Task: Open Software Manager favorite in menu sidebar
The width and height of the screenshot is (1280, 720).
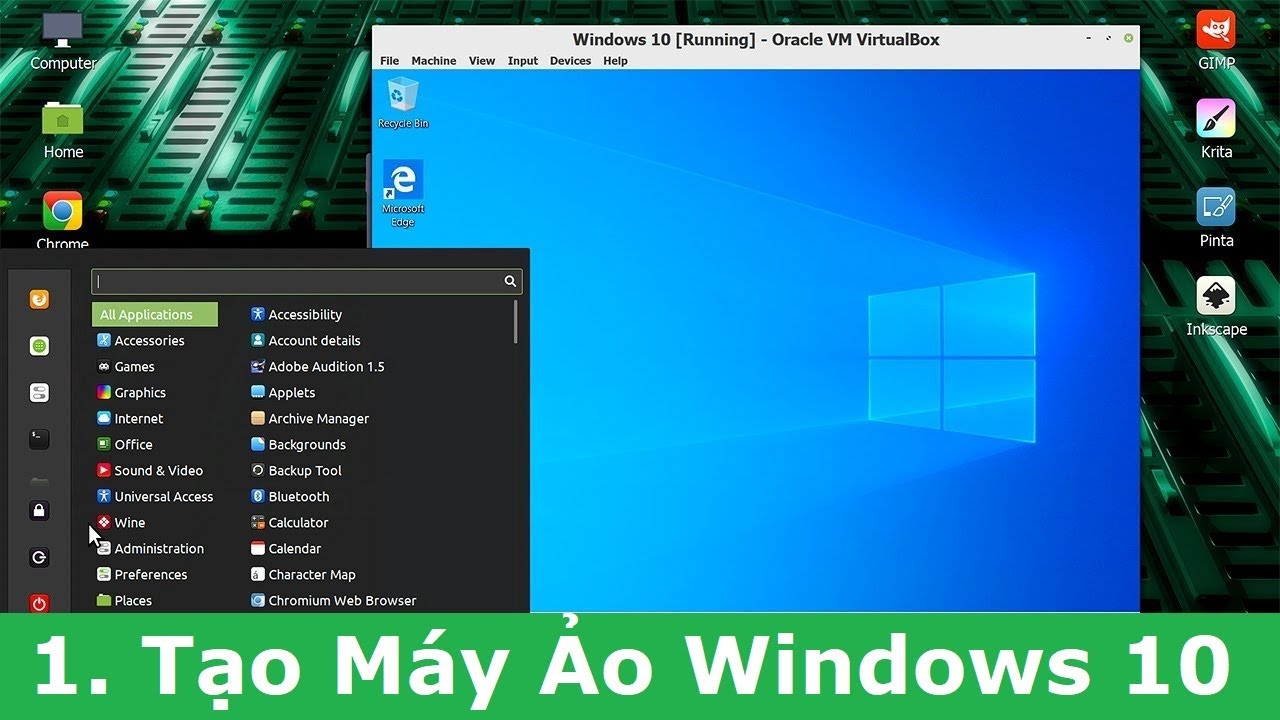Action: click(39, 346)
